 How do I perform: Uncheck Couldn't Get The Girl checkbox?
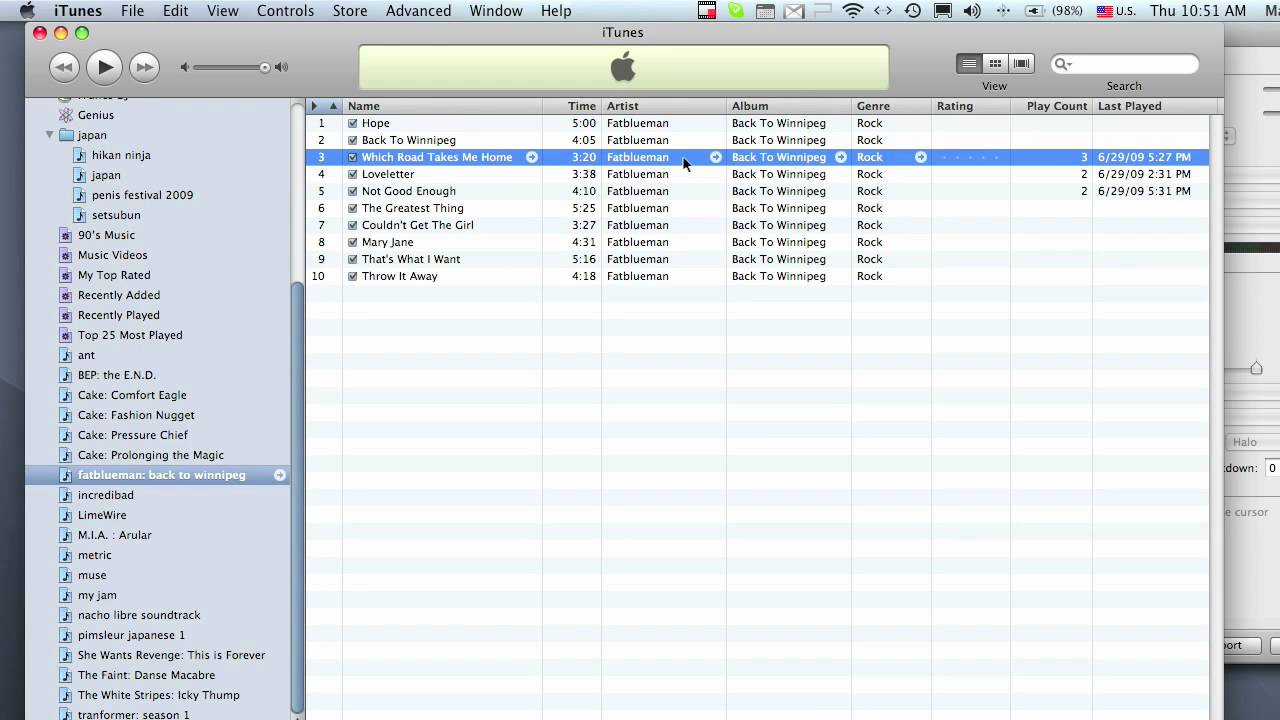click(352, 225)
